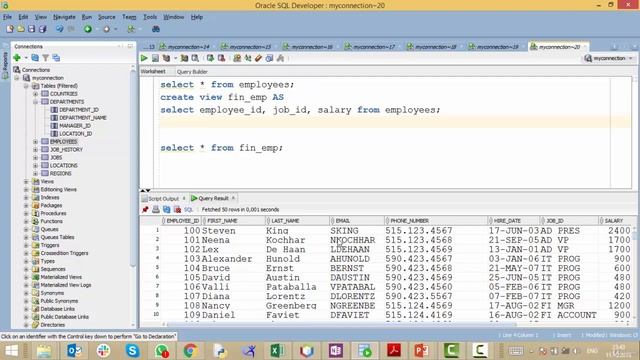Open the File menu
This screenshot has width=640, height=360.
(x=7, y=17)
